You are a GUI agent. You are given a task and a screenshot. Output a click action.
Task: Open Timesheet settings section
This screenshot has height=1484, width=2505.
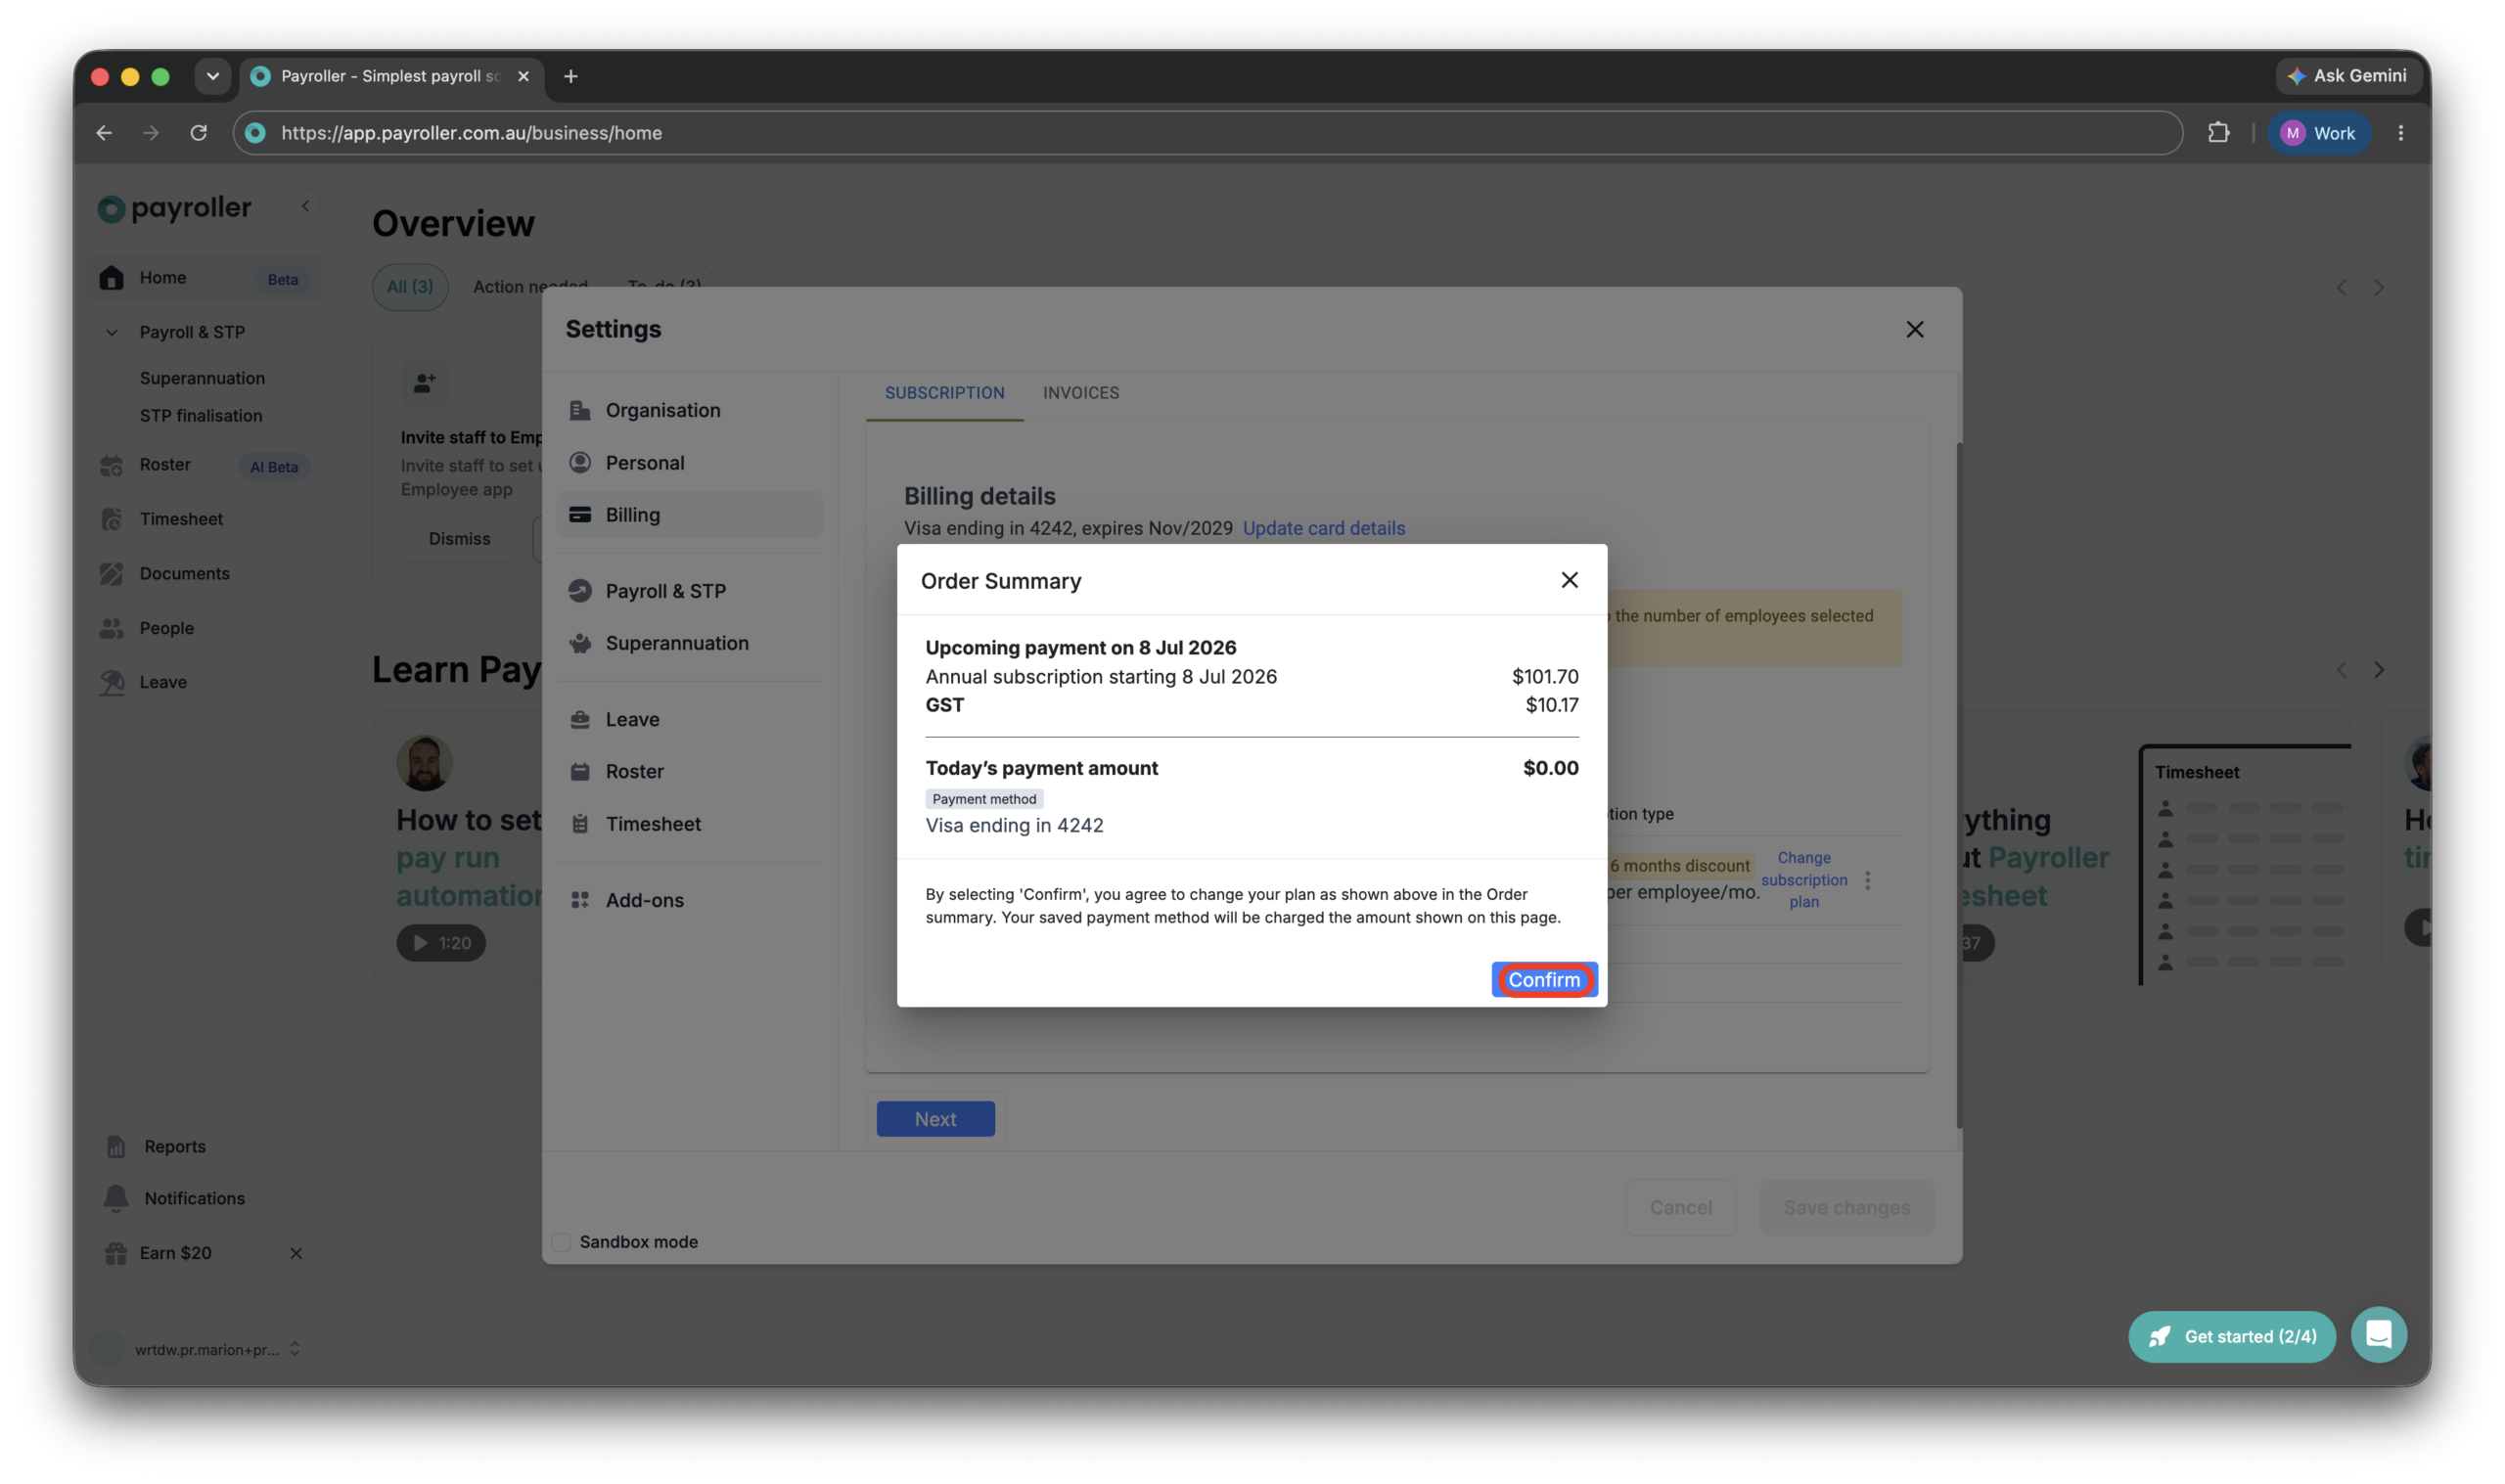(x=689, y=823)
